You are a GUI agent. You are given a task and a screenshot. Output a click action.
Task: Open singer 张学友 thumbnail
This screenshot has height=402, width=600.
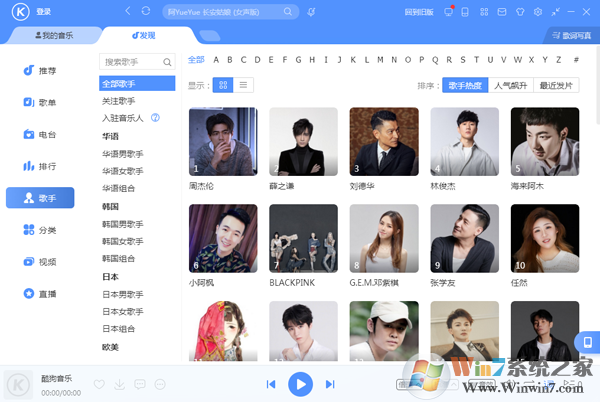coord(465,238)
